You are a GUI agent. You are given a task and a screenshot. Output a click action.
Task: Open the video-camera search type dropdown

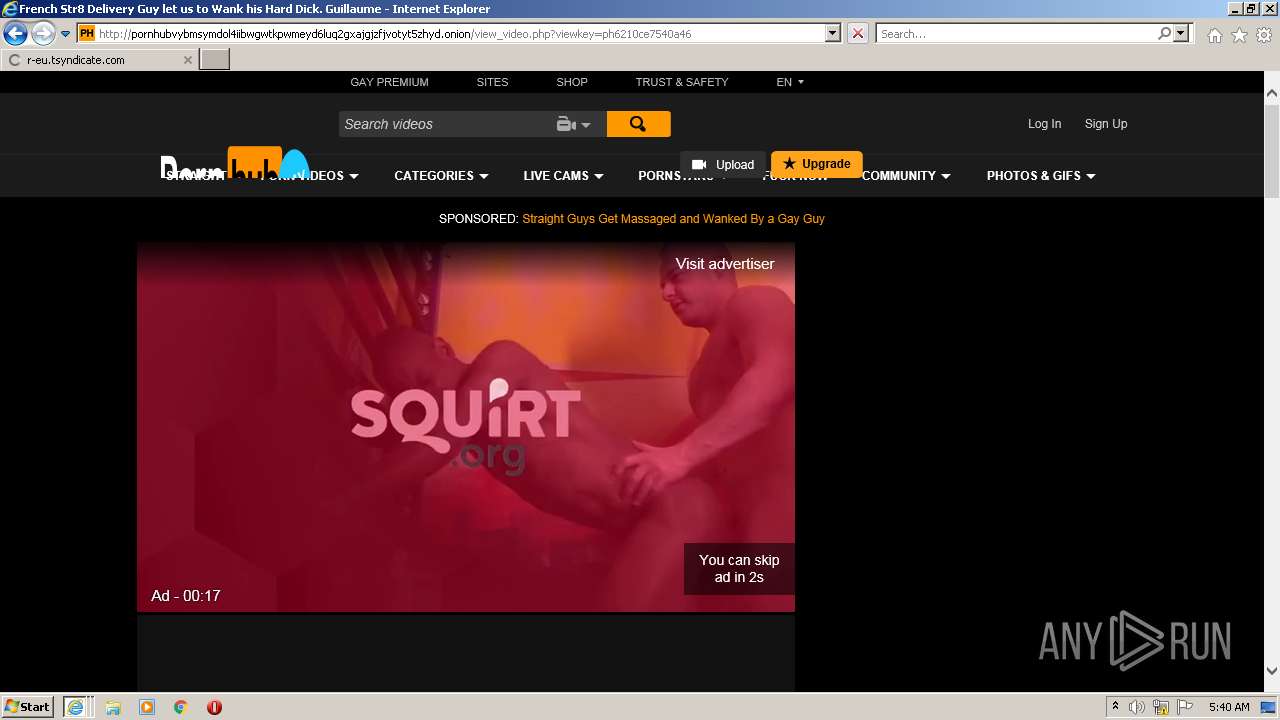(x=574, y=124)
